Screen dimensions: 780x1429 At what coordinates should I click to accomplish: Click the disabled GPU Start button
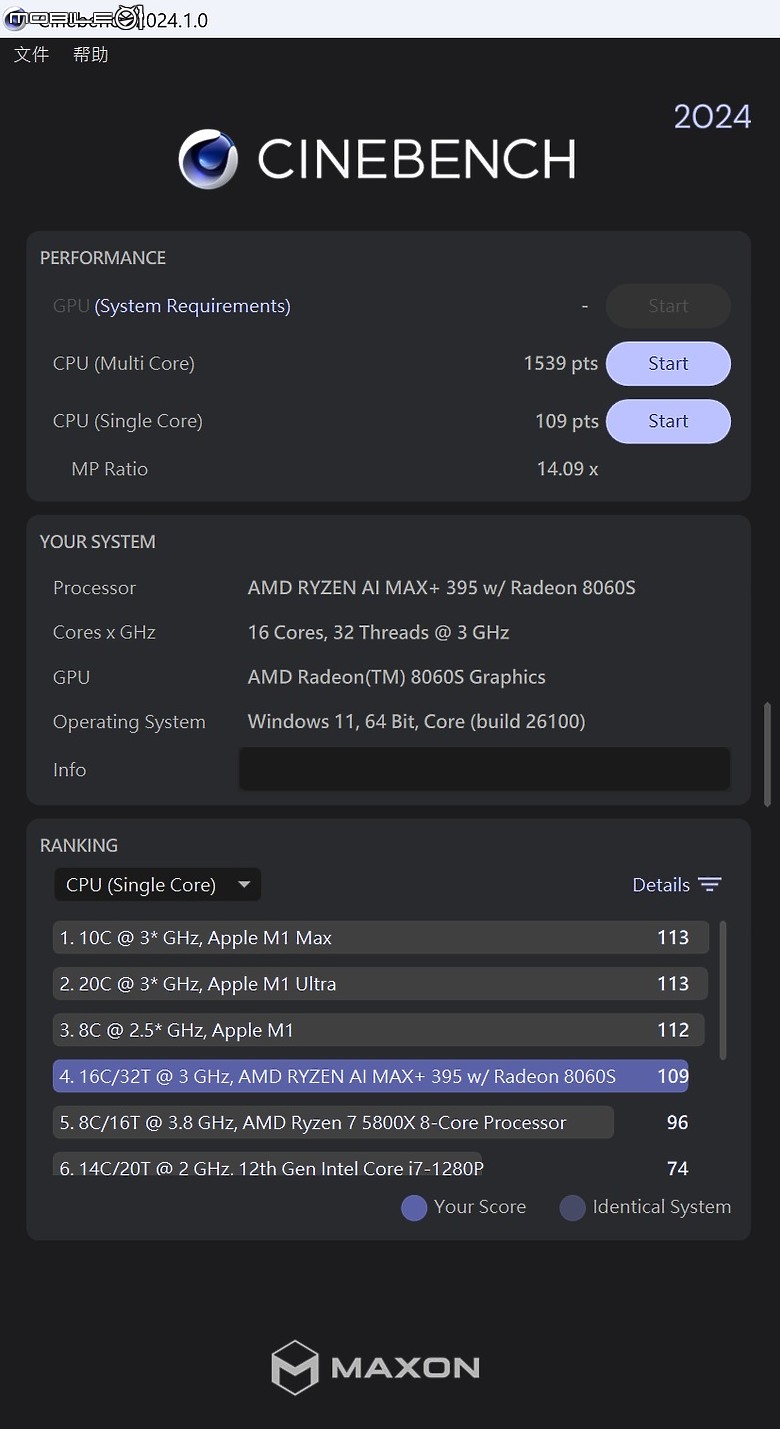click(x=668, y=306)
